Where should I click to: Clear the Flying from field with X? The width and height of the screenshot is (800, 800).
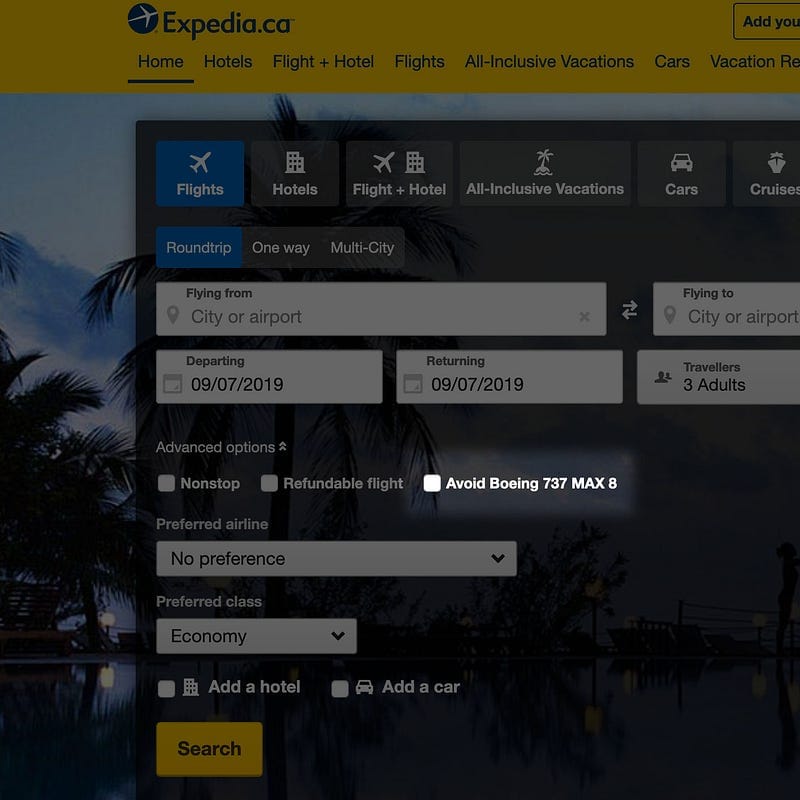point(584,317)
